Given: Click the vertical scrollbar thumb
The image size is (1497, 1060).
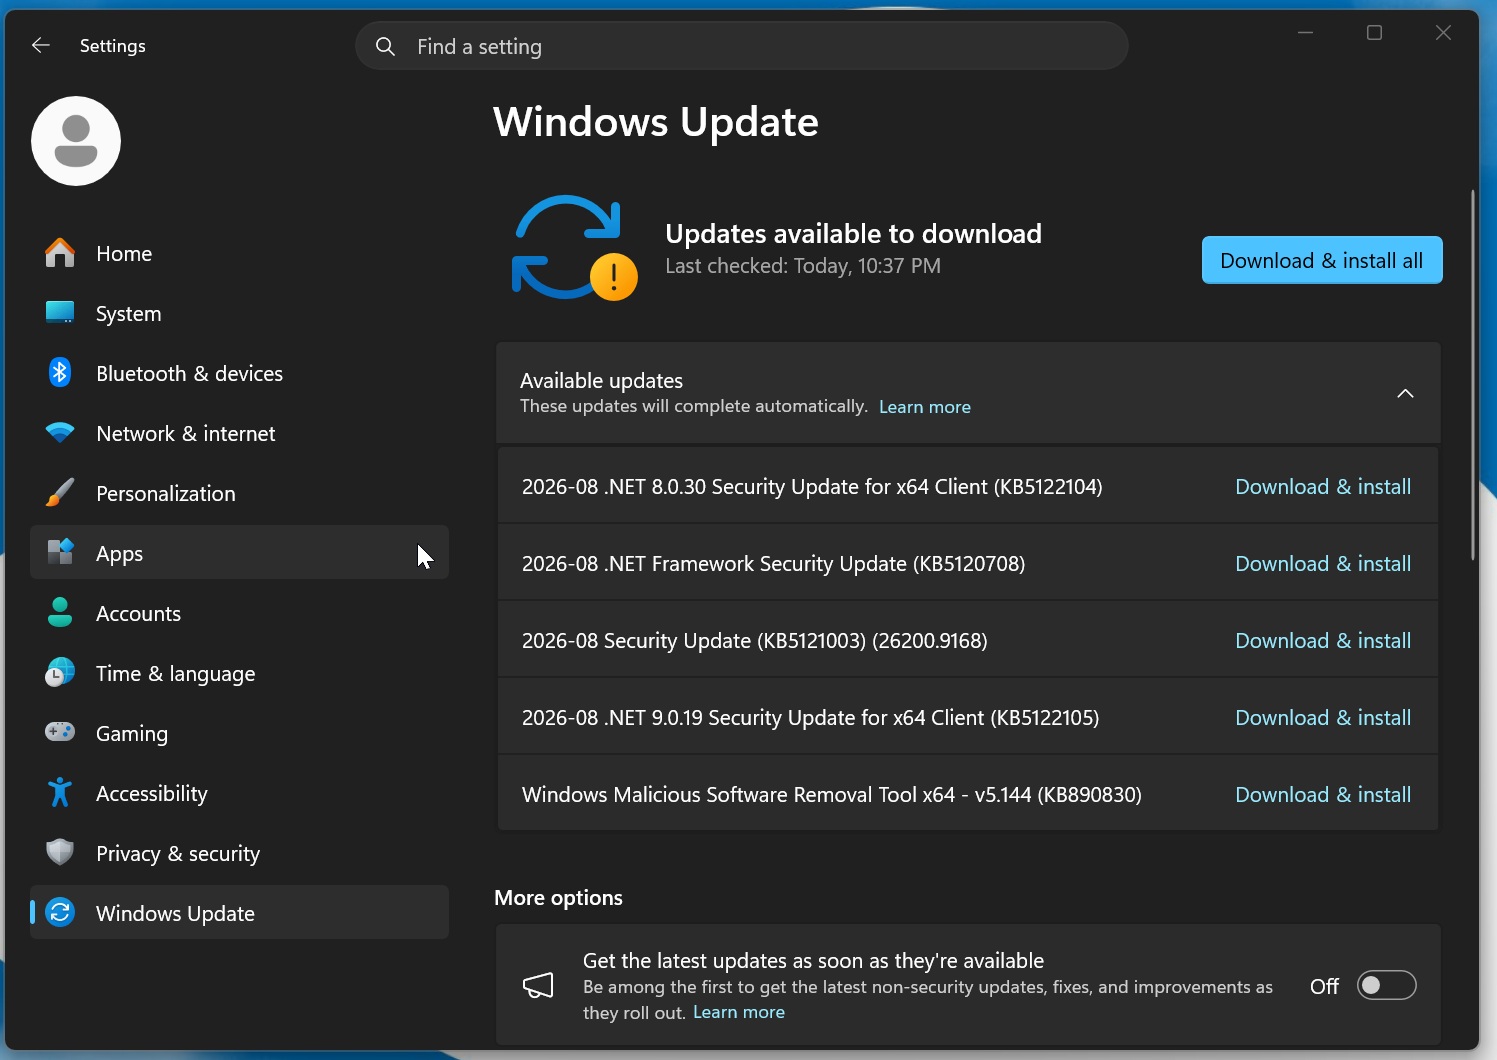Looking at the screenshot, I should pyautogui.click(x=1472, y=374).
